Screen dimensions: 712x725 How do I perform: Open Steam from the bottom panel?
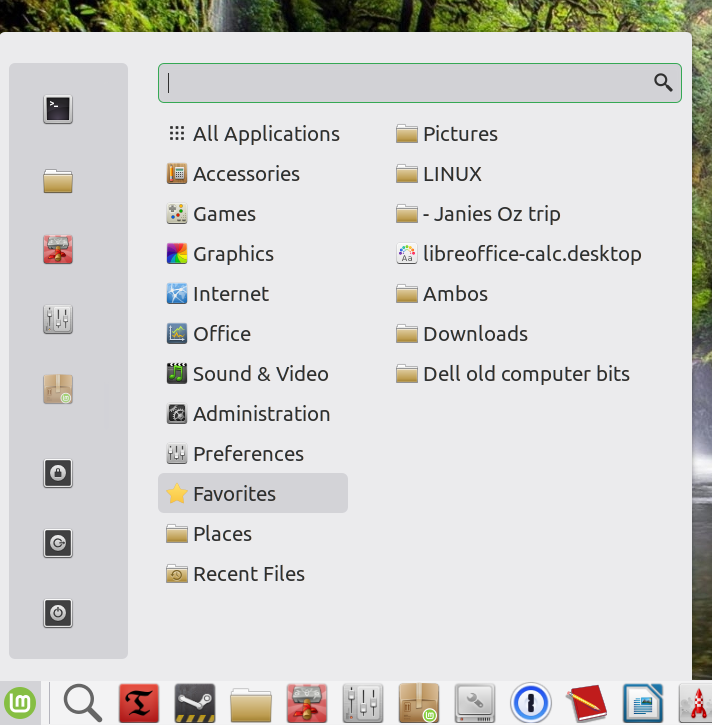click(195, 703)
